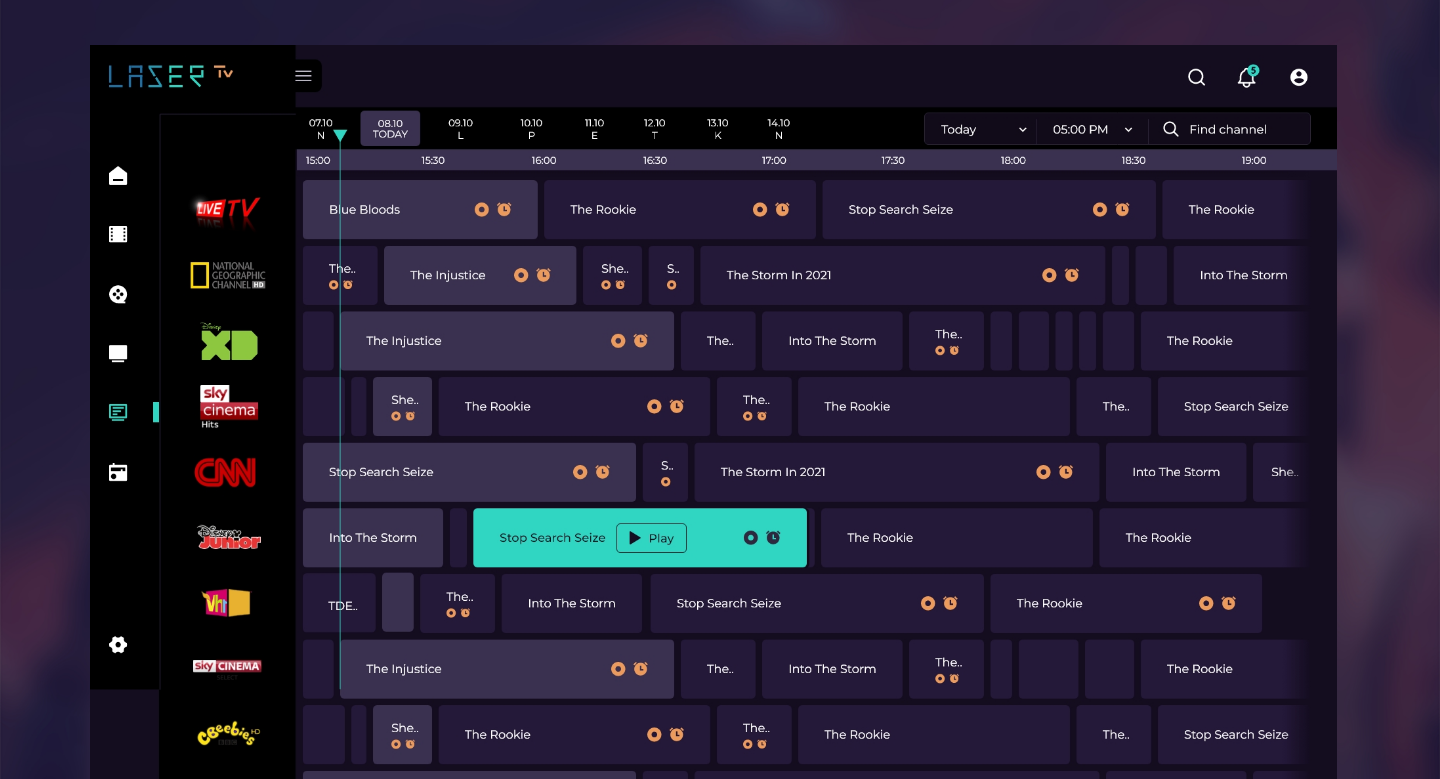Toggle alarm on The Injustice, National Geographic row
1440x779 pixels.
(x=544, y=275)
